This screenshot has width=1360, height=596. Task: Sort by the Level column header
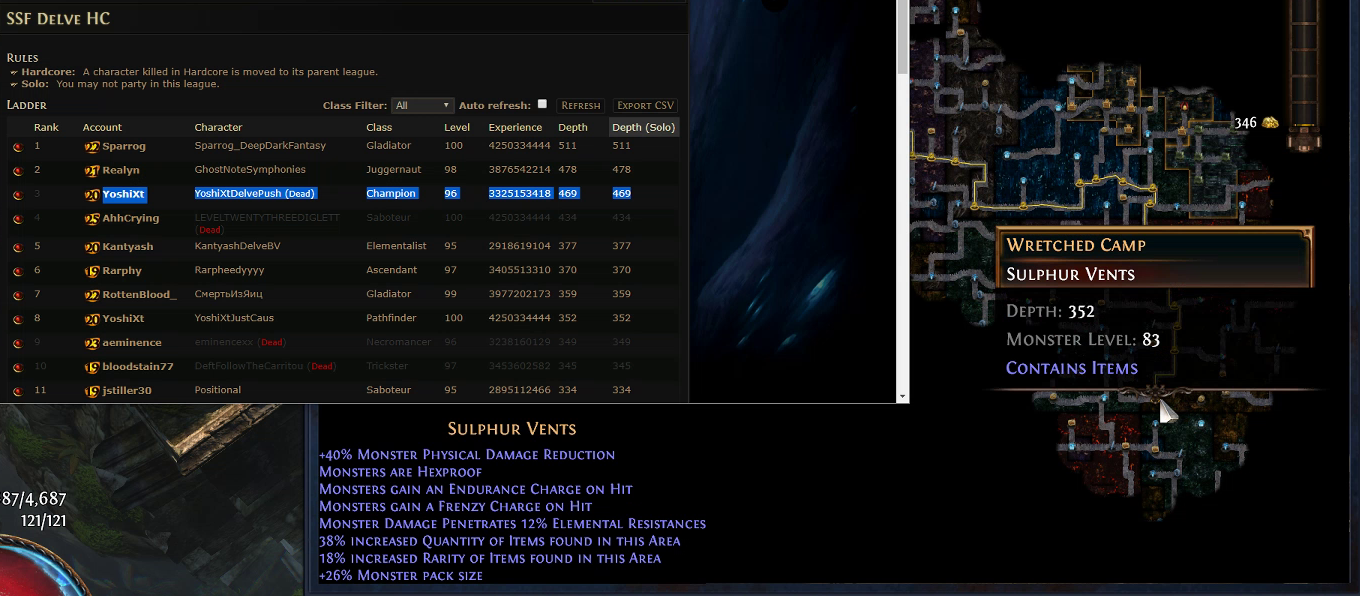[457, 127]
